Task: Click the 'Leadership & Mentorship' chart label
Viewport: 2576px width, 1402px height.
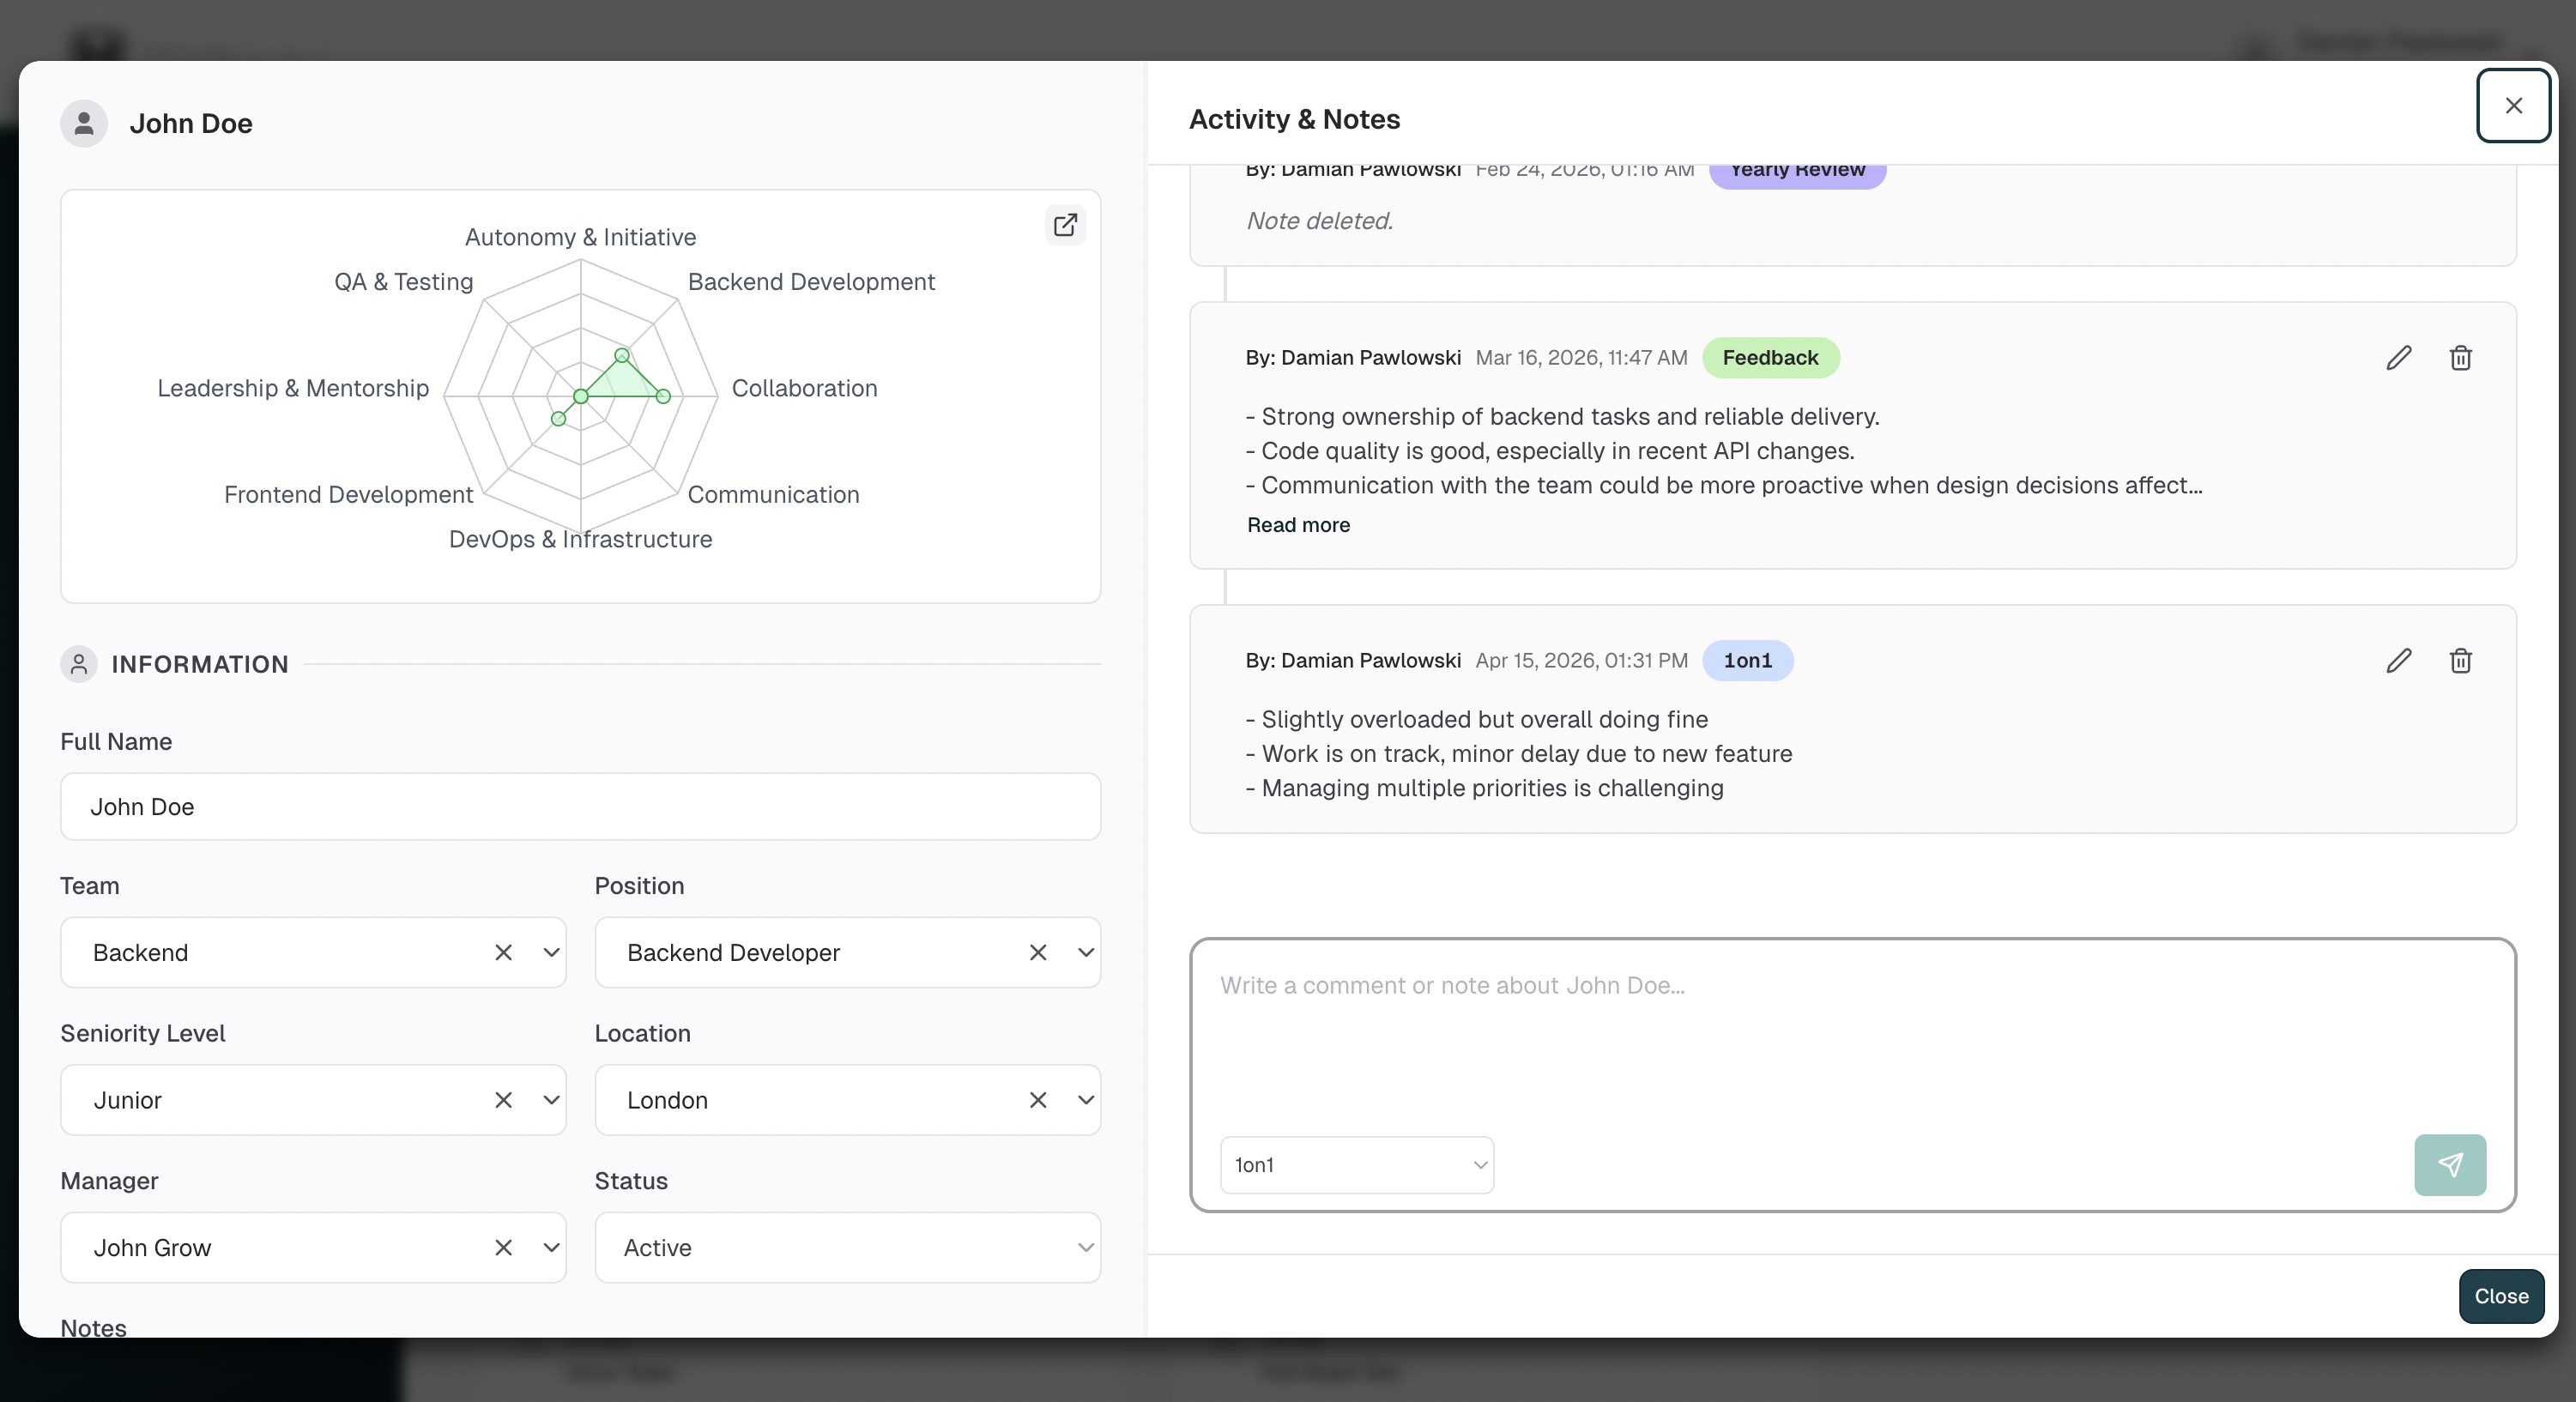Action: point(293,388)
